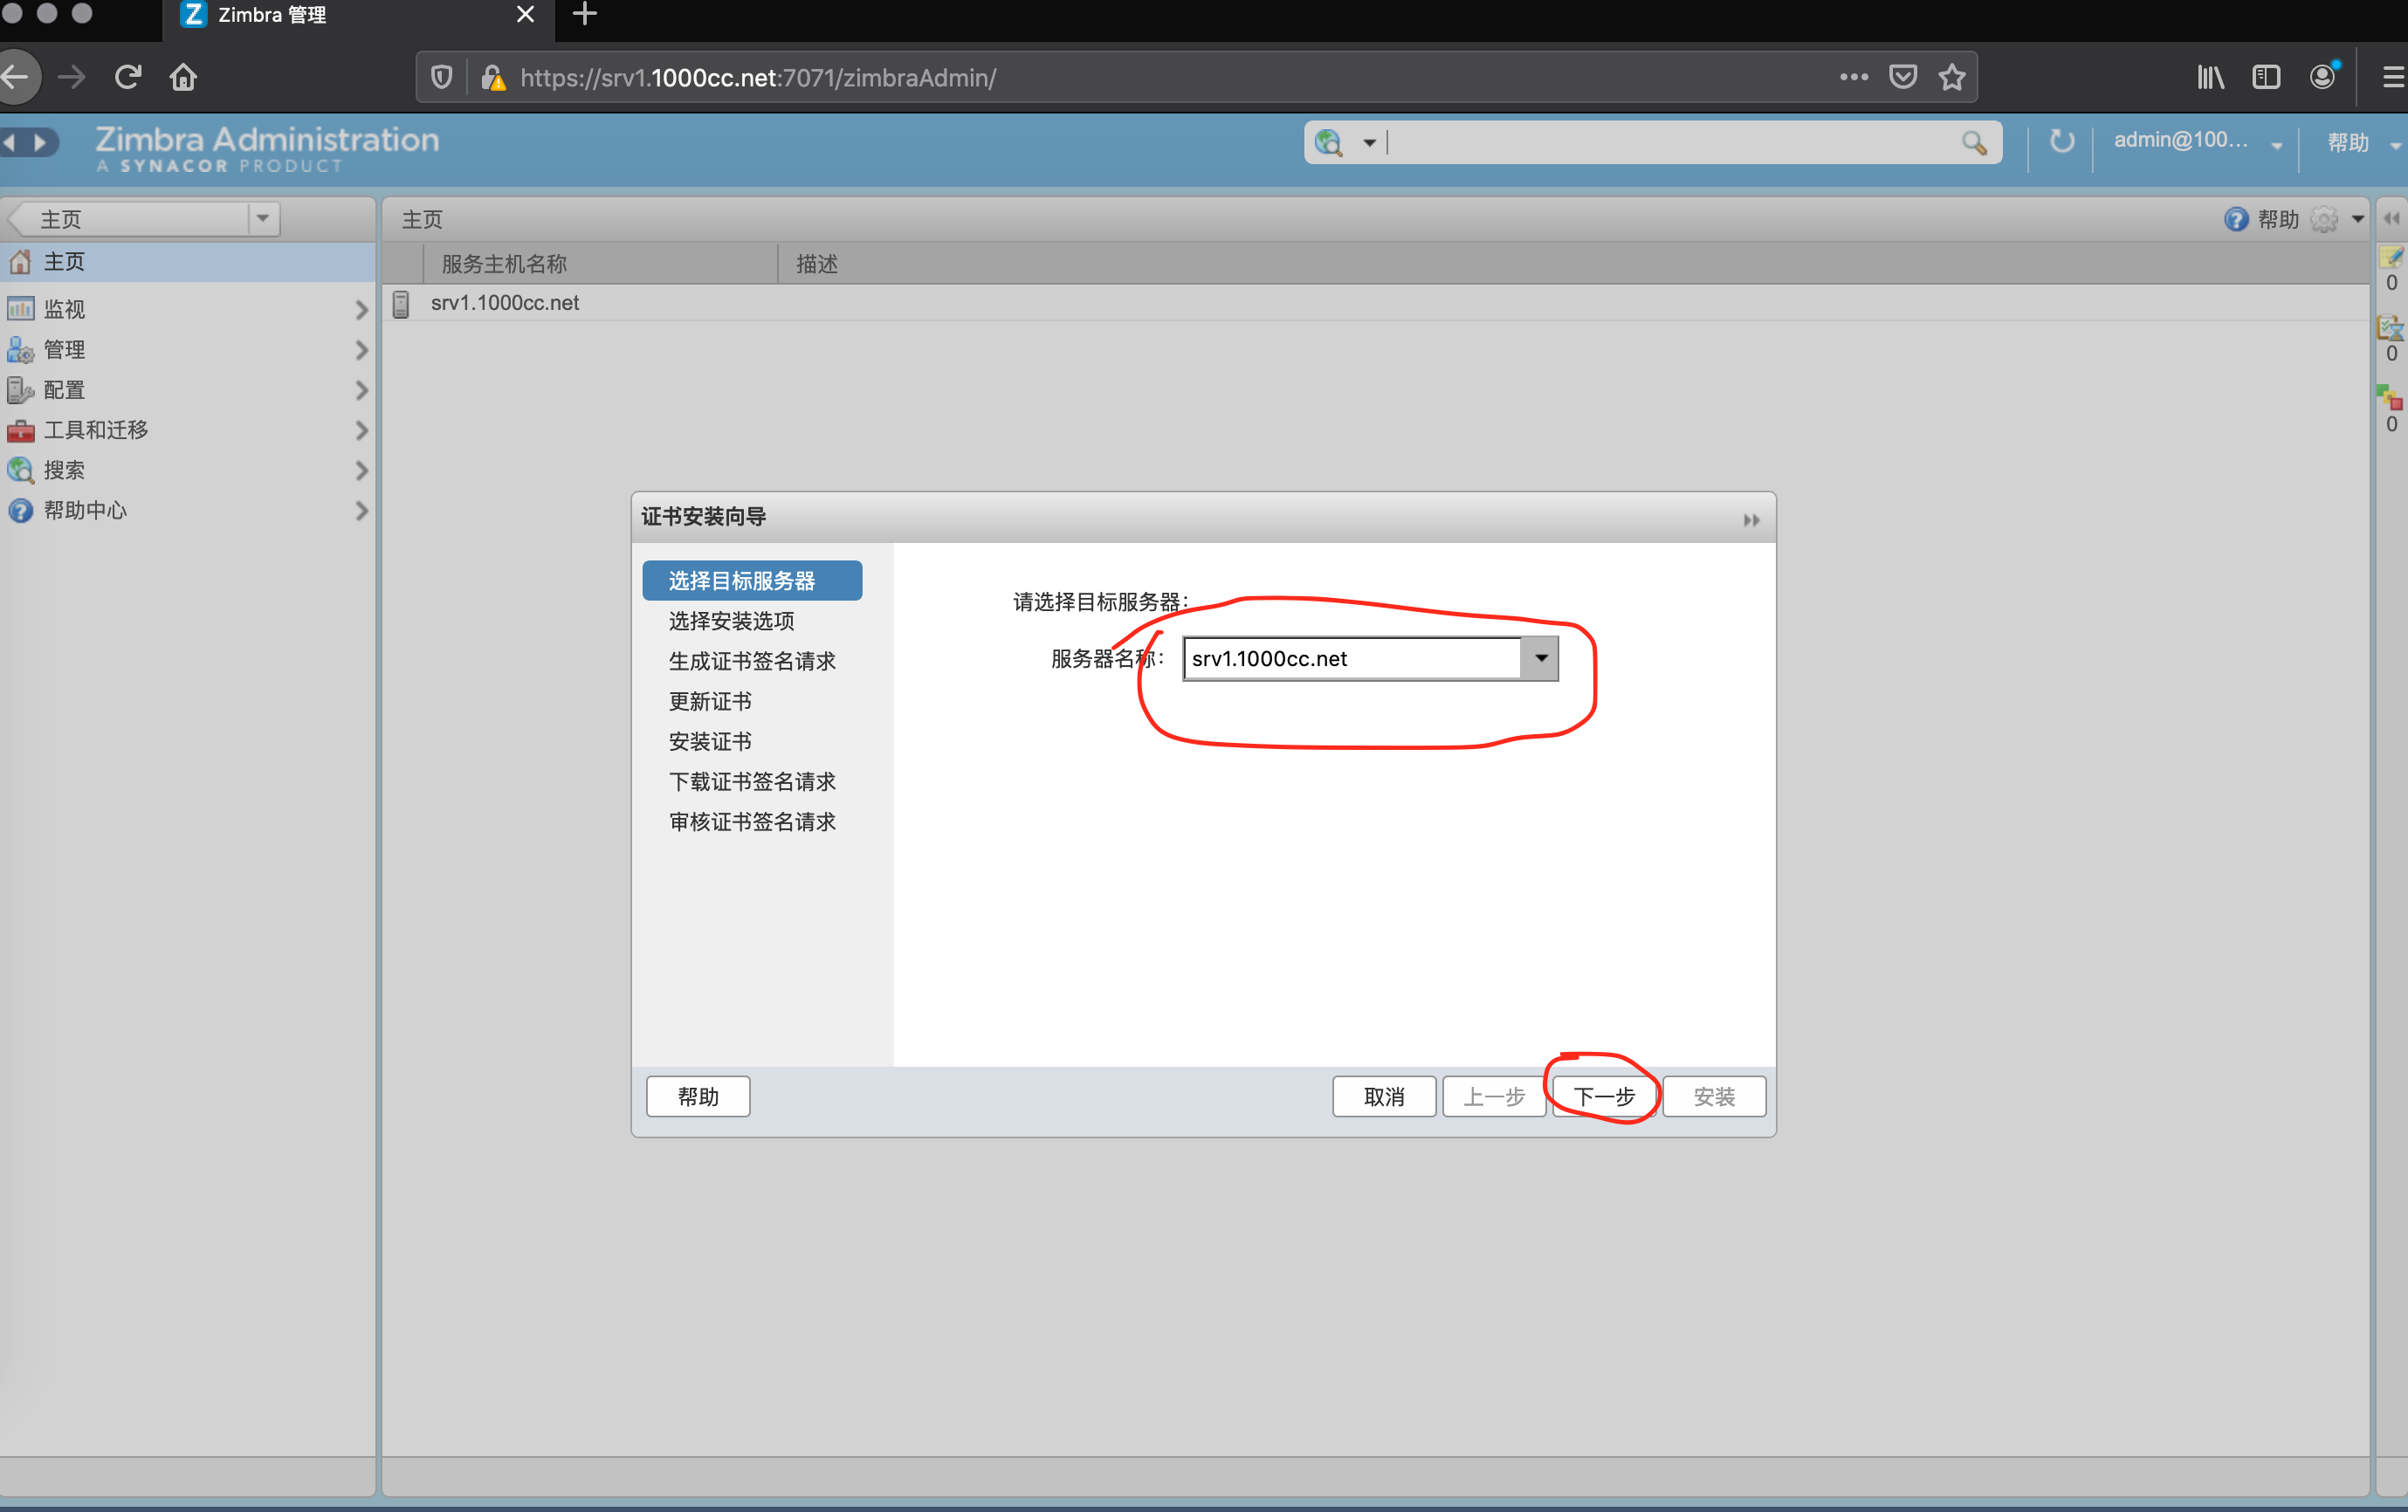Click the 配置 server icon
Image resolution: width=2408 pixels, height=1512 pixels.
coord(20,390)
